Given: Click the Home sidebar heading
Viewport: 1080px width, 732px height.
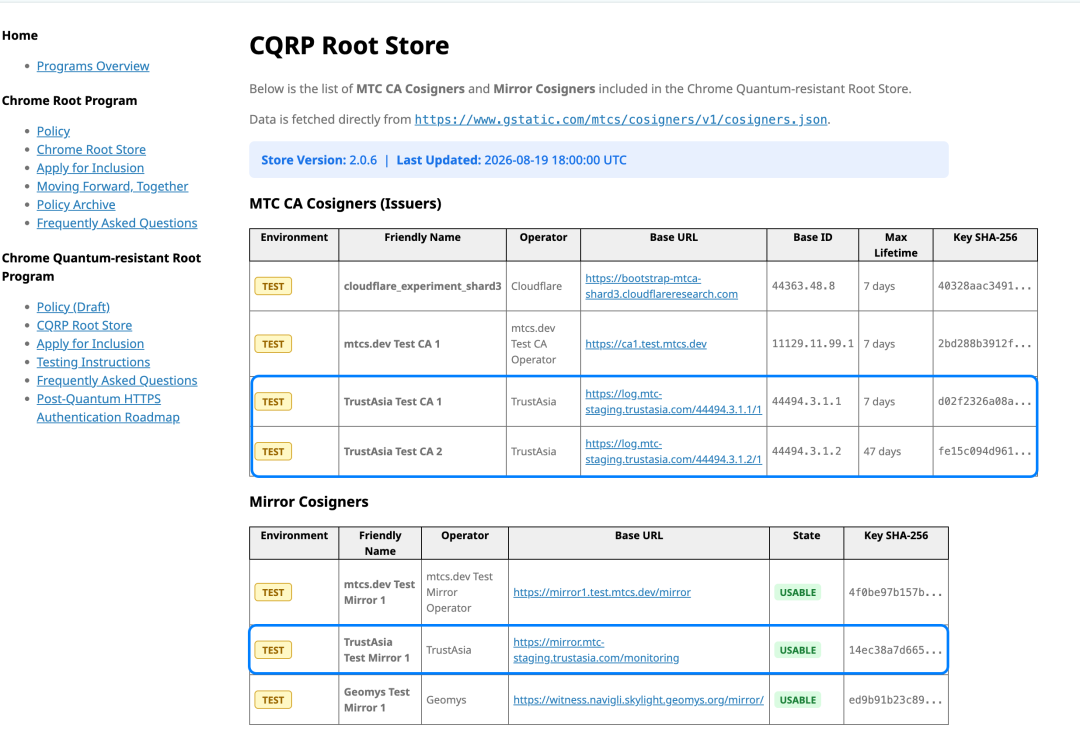Looking at the screenshot, I should point(20,36).
